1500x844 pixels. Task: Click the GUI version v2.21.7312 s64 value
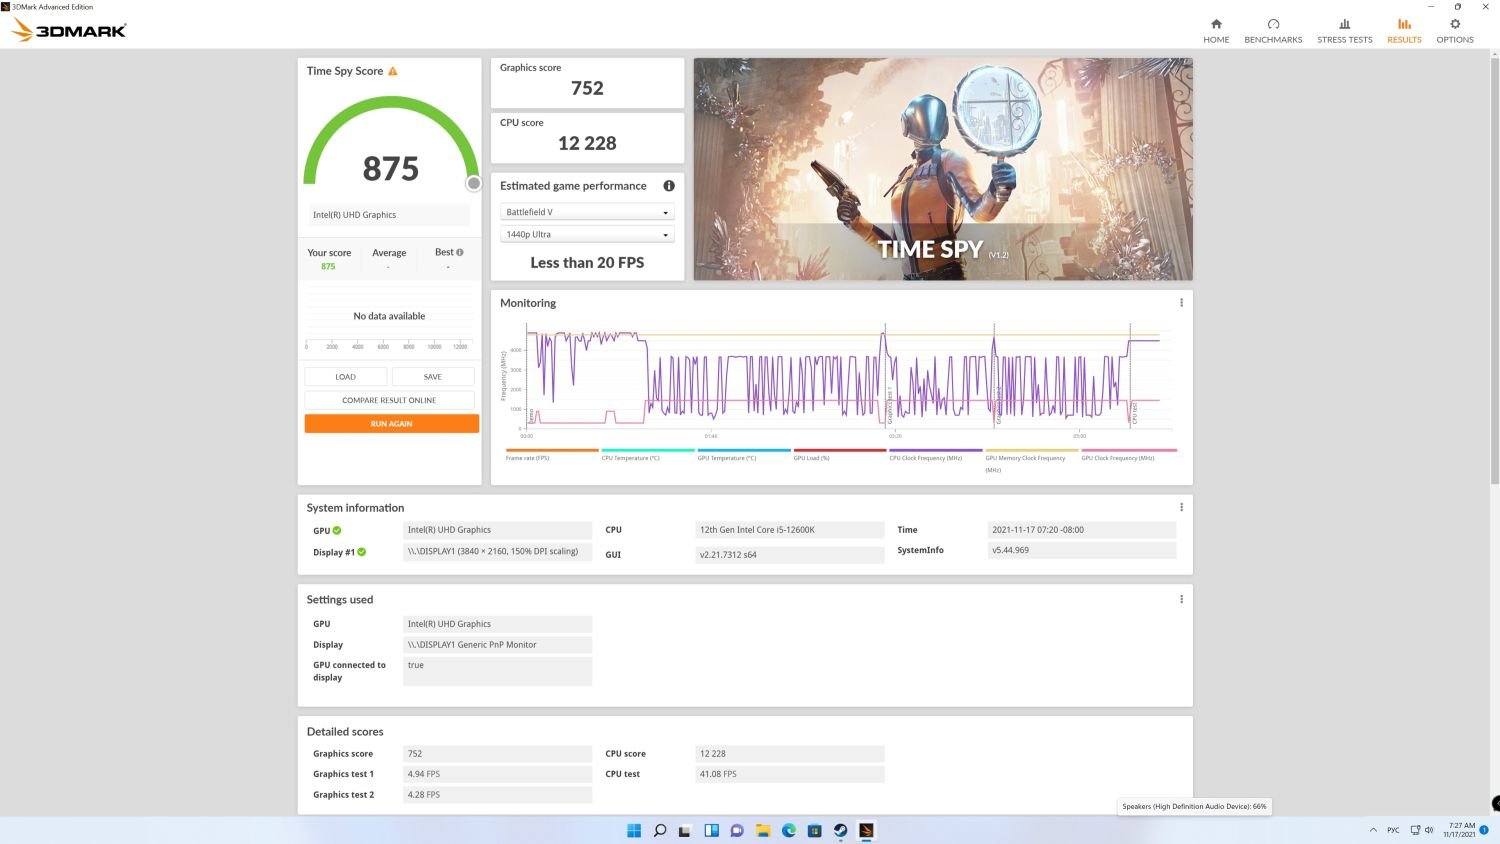coord(790,554)
